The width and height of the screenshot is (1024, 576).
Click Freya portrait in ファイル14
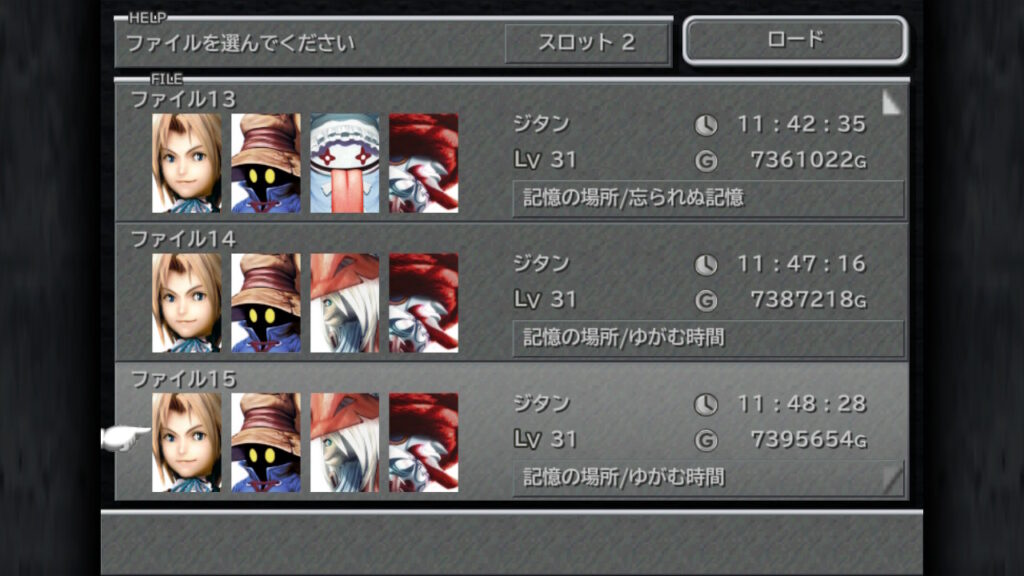(x=345, y=303)
